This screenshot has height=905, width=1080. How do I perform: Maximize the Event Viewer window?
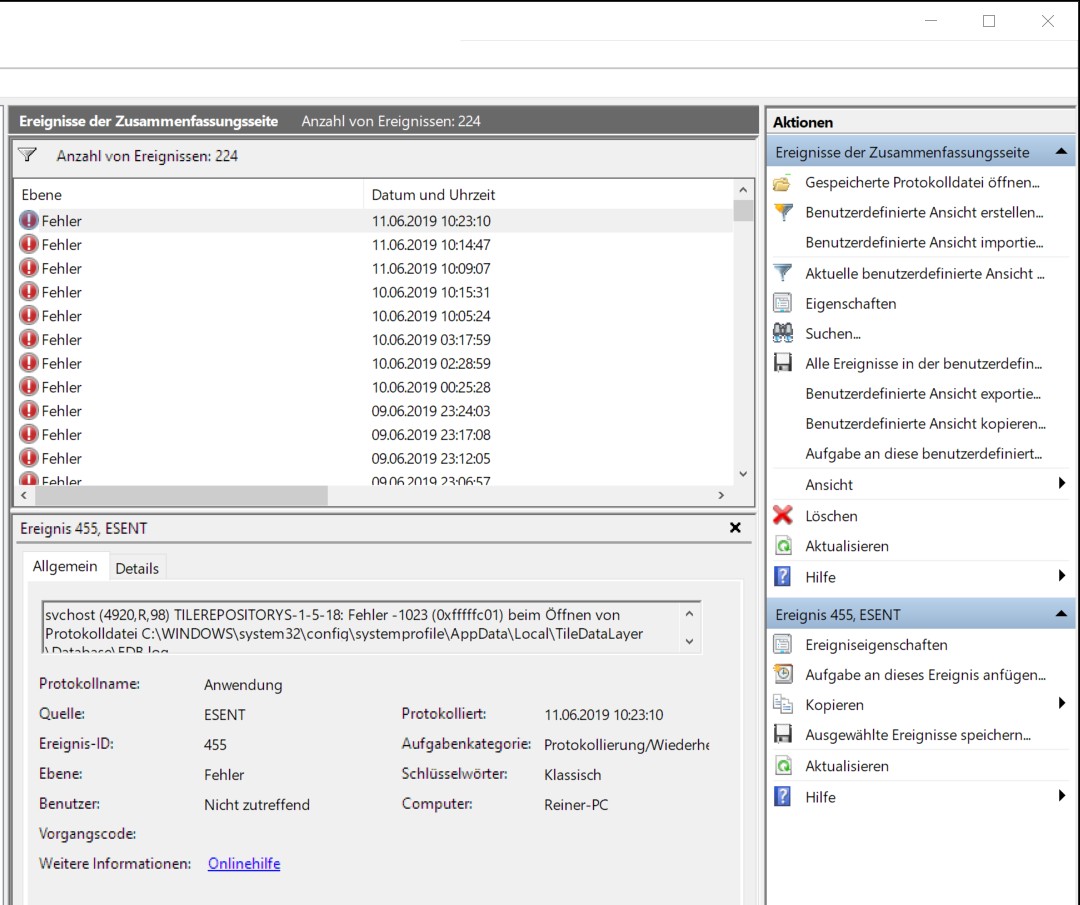[989, 21]
